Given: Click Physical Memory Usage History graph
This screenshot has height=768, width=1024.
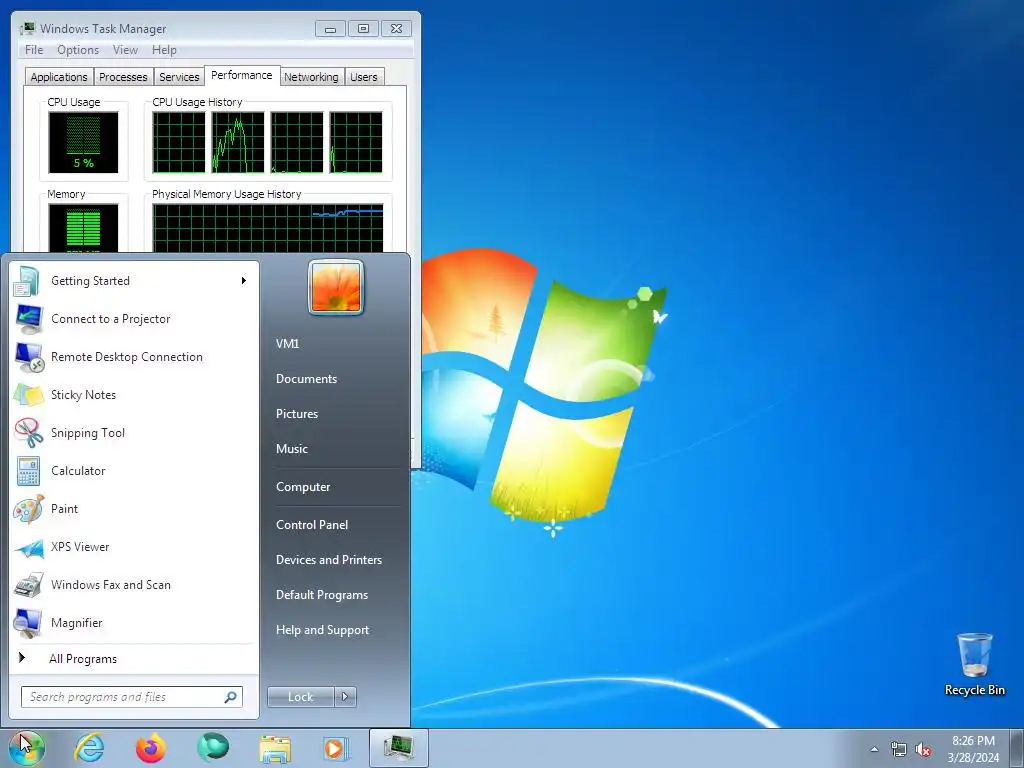Looking at the screenshot, I should coord(268,228).
